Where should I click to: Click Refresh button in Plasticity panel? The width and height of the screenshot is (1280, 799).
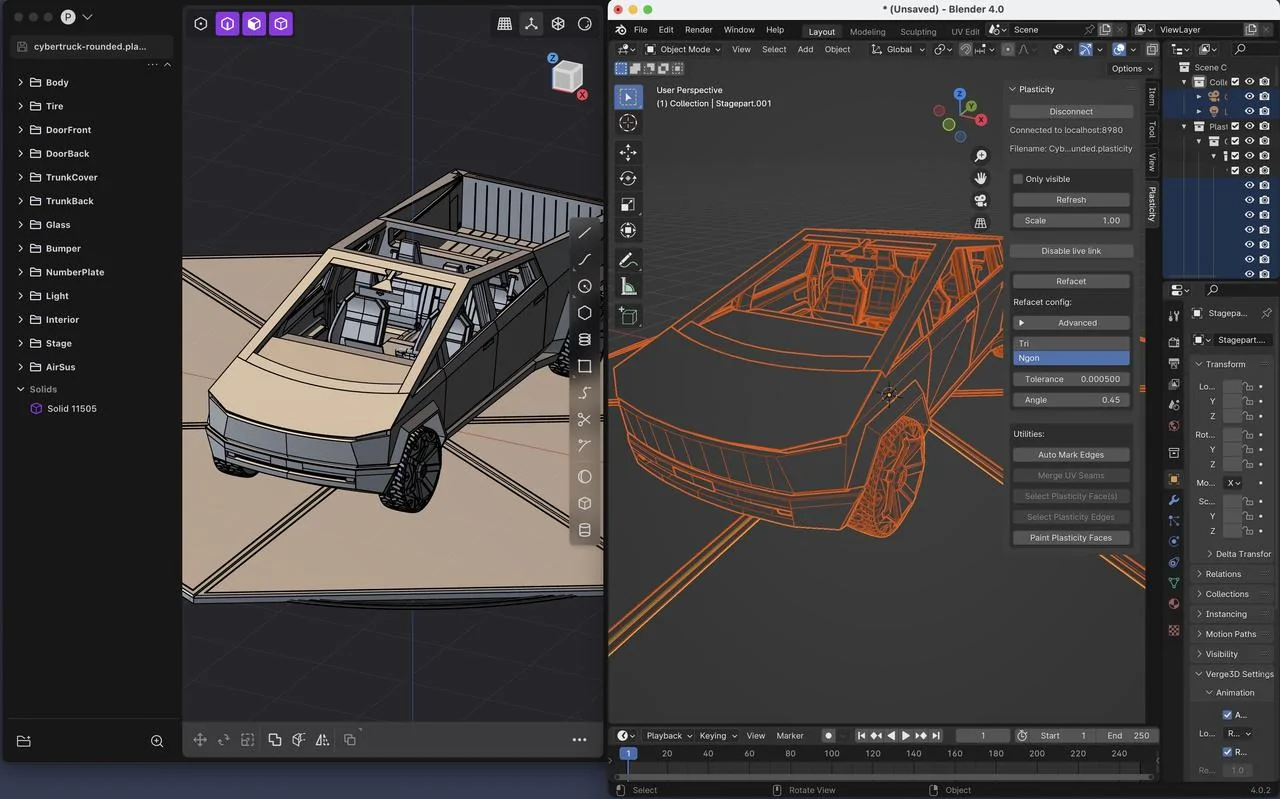[x=1071, y=199]
